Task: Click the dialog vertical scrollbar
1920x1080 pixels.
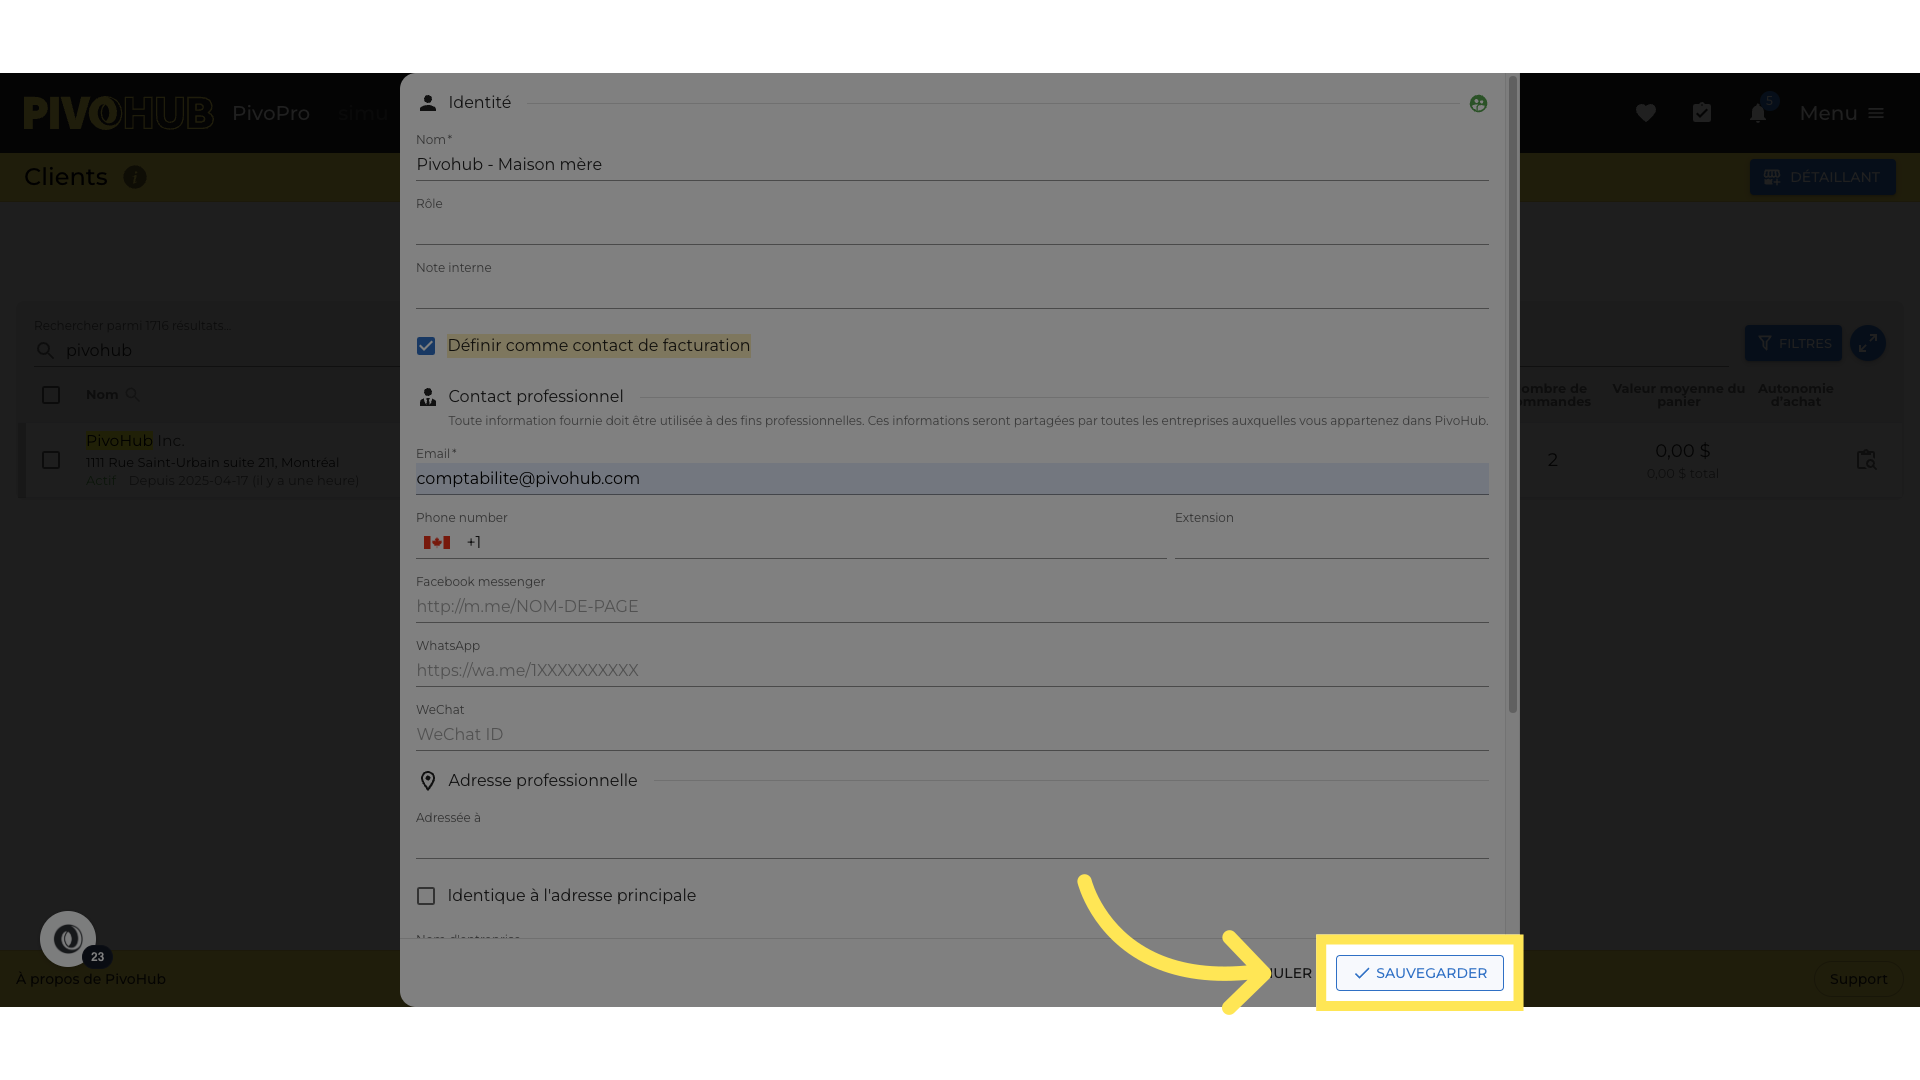Action: tap(1512, 400)
